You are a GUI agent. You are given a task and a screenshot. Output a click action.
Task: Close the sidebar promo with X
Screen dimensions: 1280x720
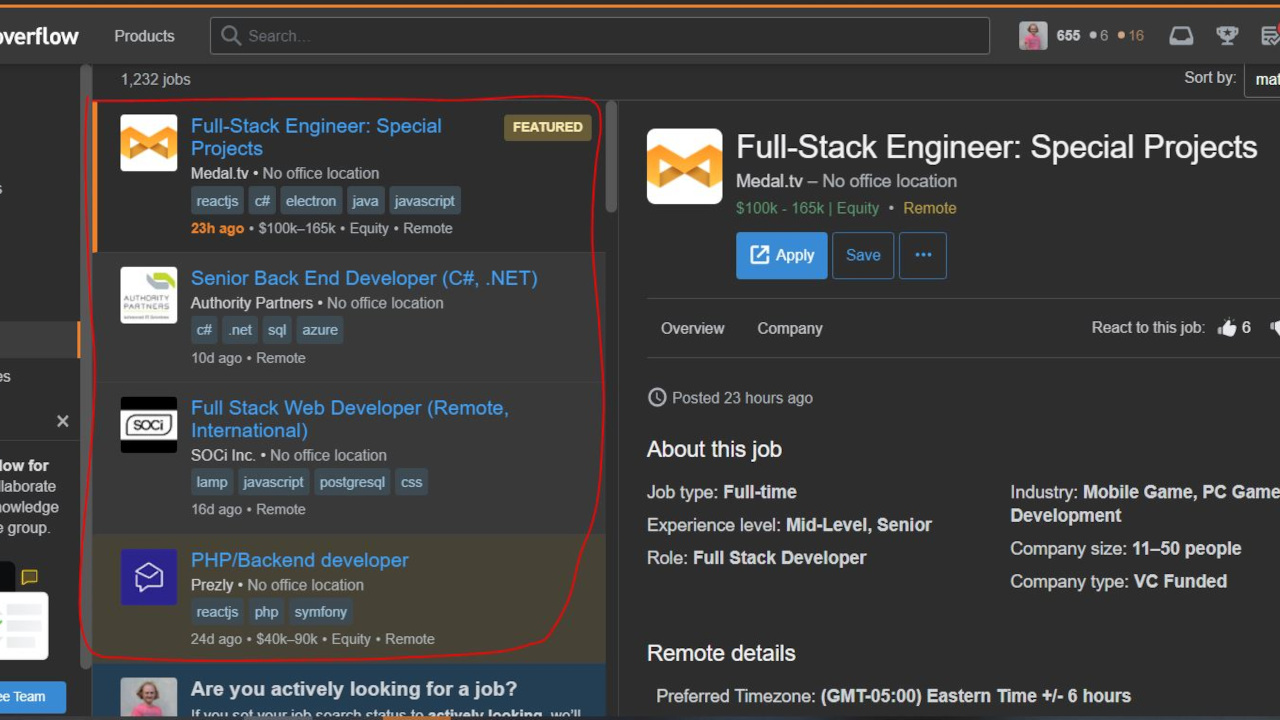[62, 421]
